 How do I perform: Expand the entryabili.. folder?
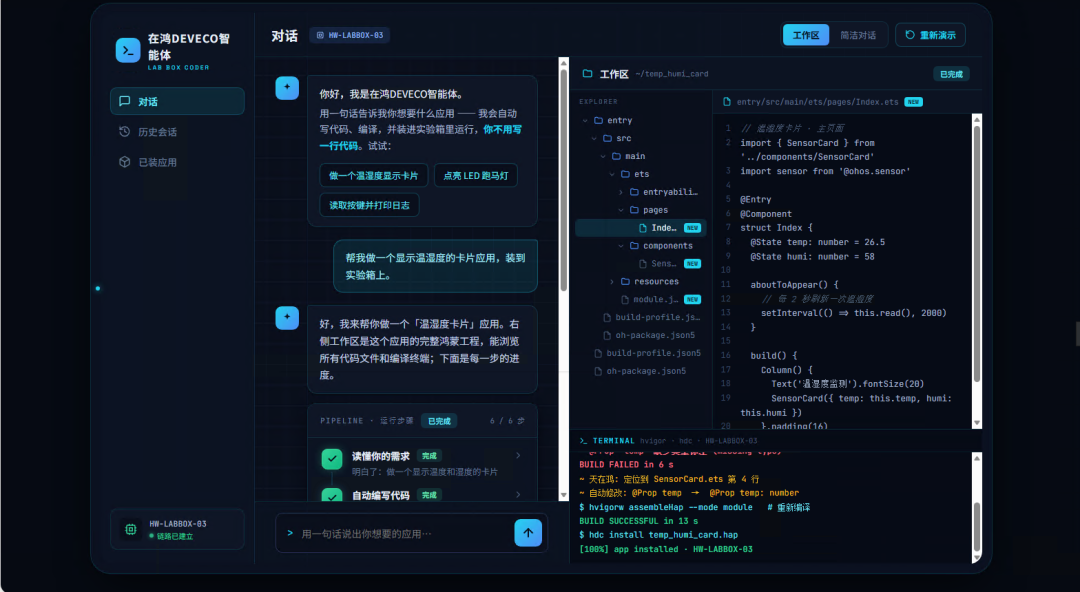click(621, 192)
